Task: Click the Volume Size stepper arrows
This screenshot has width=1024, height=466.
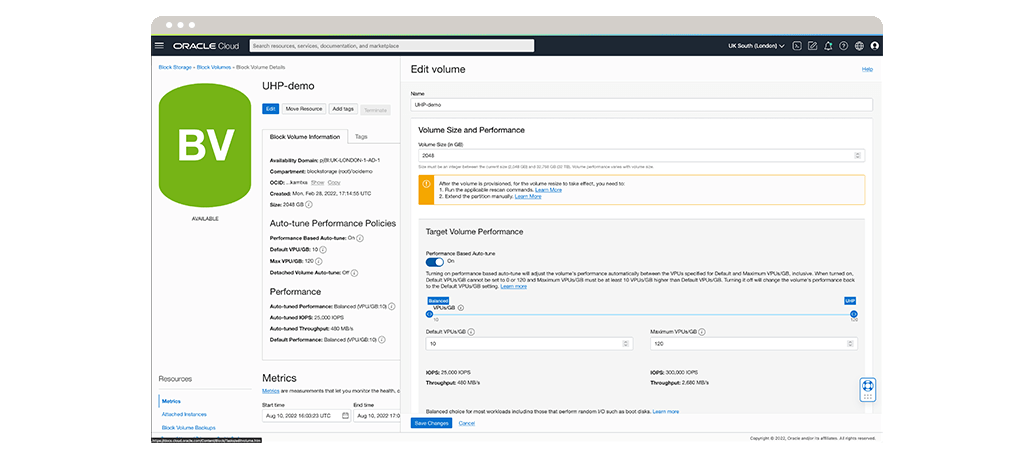Action: click(857, 155)
